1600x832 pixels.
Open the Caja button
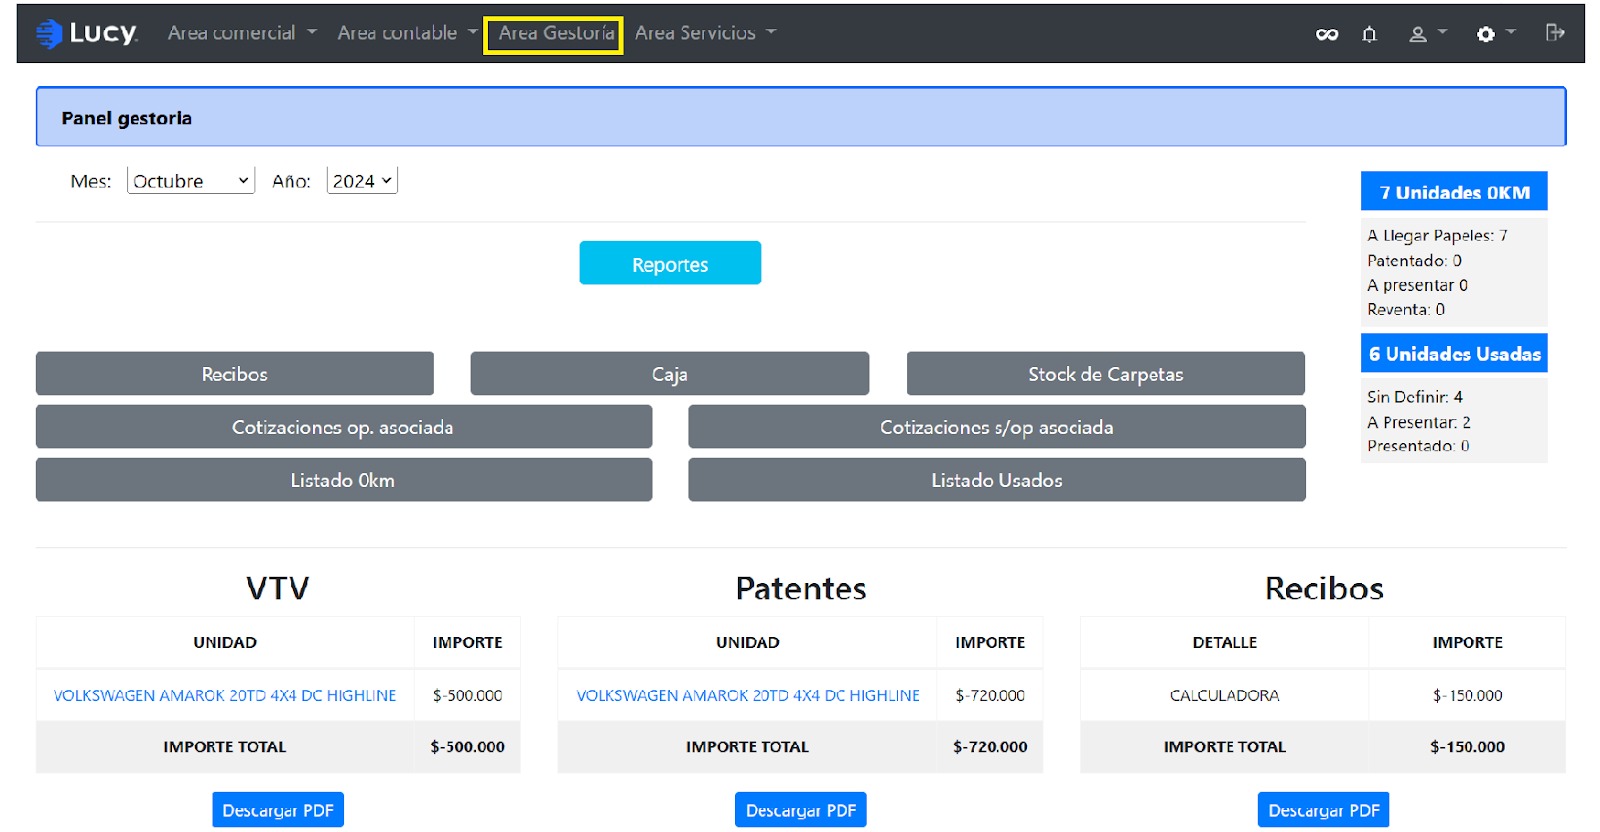(669, 374)
